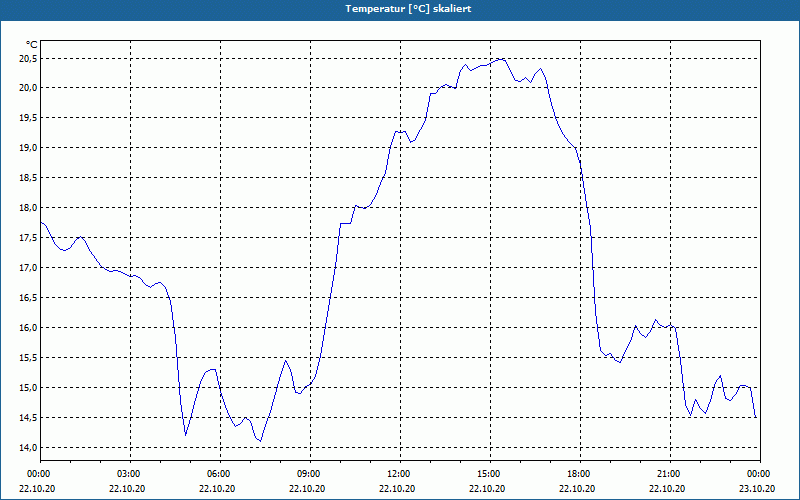Select the 17,5 y-axis tick label
The image size is (800, 500).
coord(28,238)
